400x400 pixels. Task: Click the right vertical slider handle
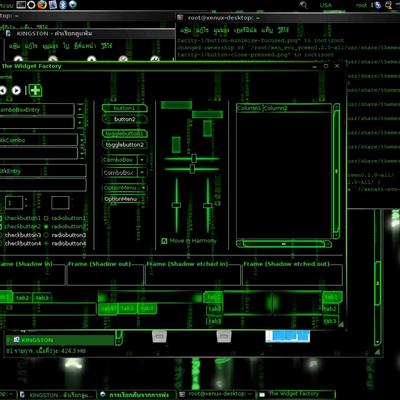[x=208, y=206]
